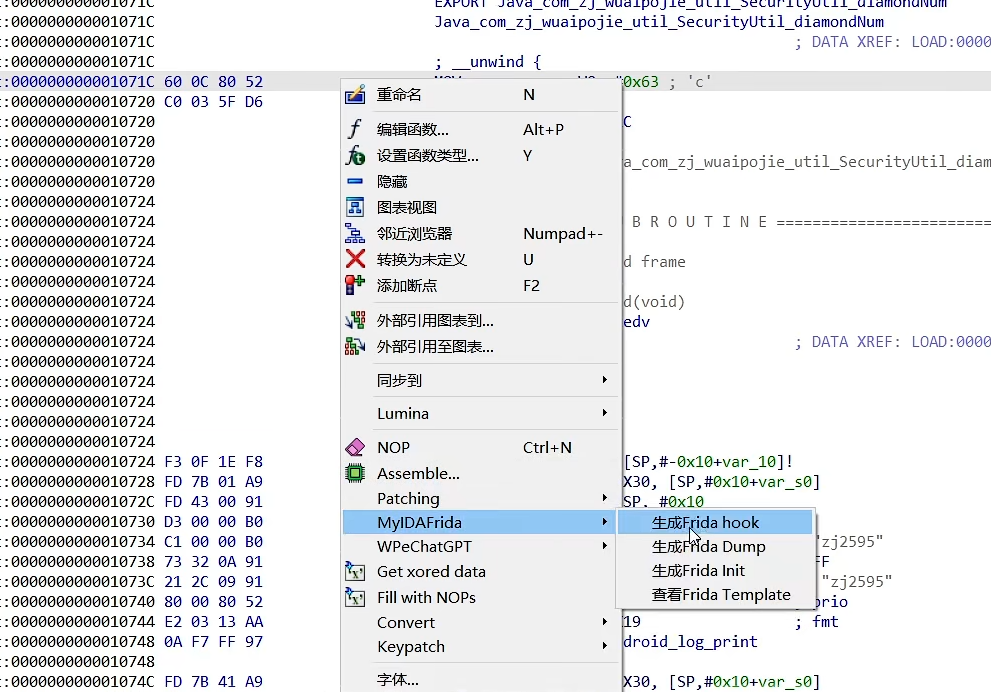Expand the Keypatch submenu
Screen dimensions: 991x692
(480, 646)
